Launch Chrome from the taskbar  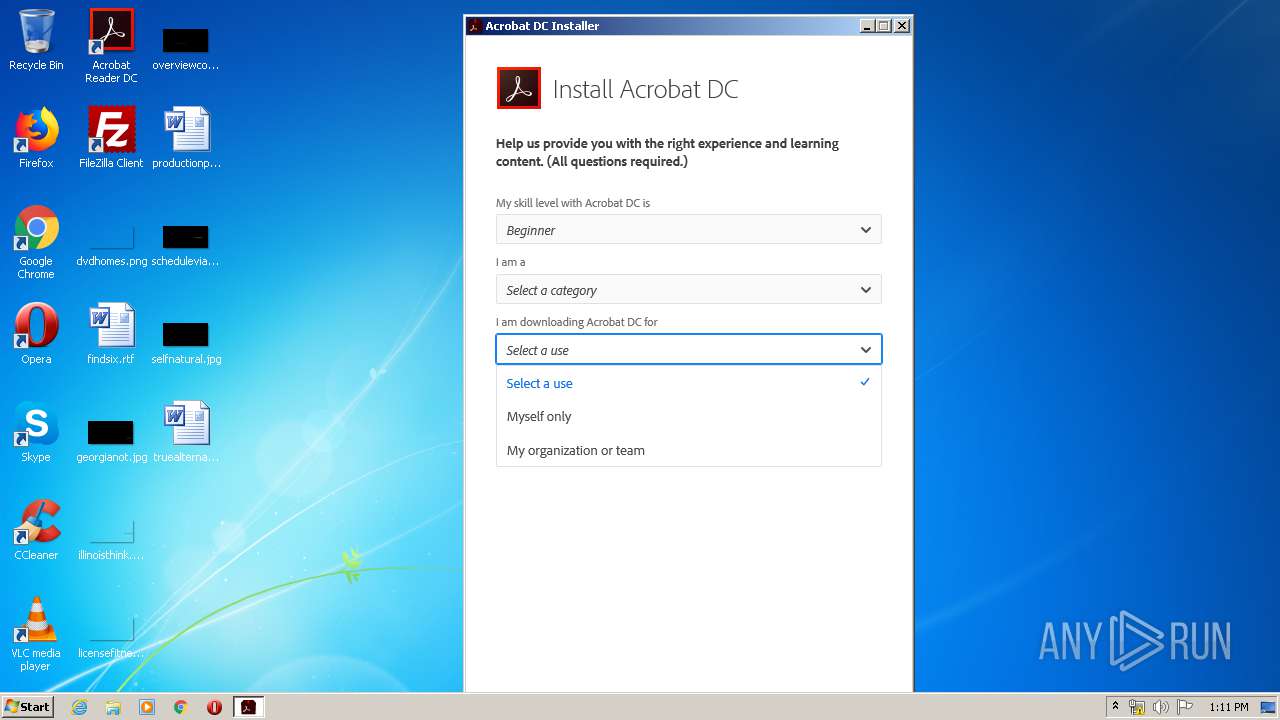pyautogui.click(x=181, y=707)
